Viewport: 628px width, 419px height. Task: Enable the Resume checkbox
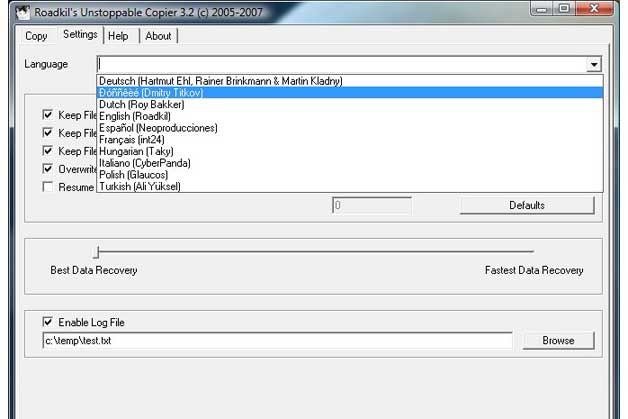point(48,187)
